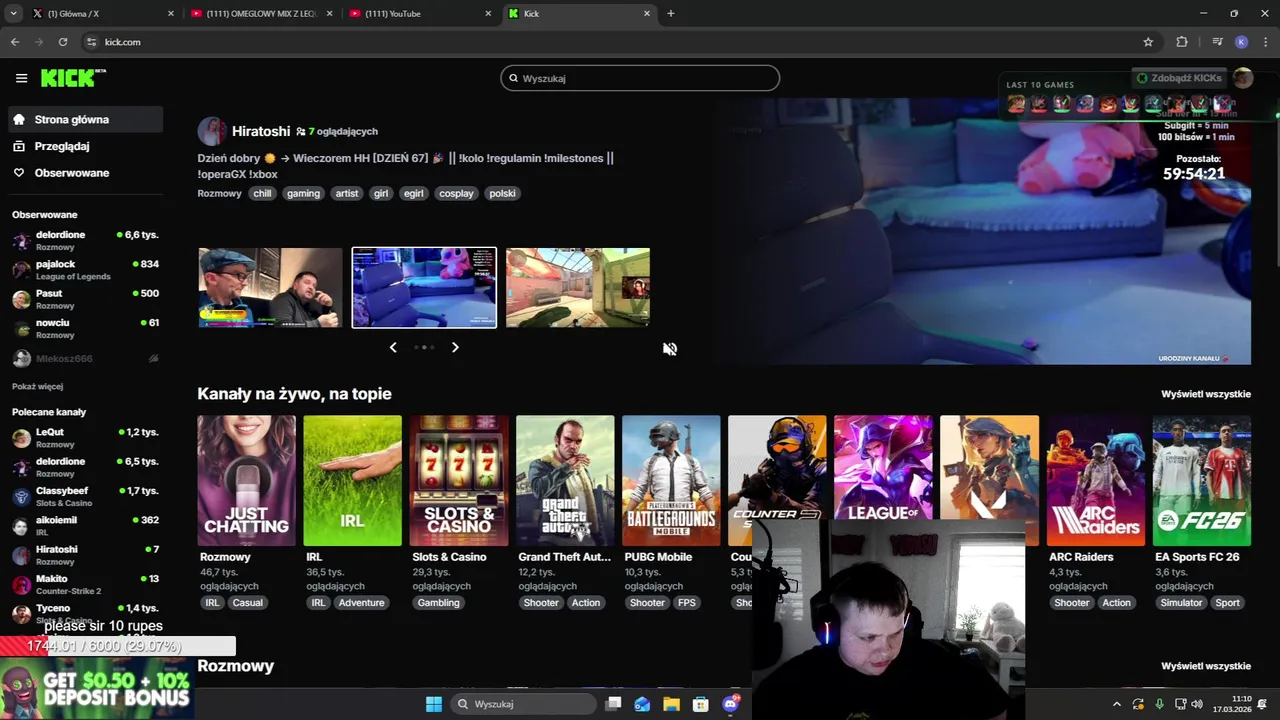Screen dimensions: 1280x720
Task: Open the Przeglądaj browse section
Action: click(85, 146)
